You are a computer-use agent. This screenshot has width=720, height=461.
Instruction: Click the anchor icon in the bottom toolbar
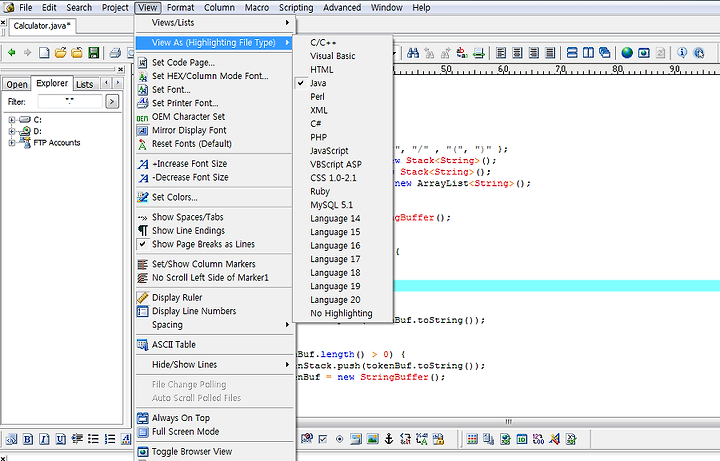389,439
